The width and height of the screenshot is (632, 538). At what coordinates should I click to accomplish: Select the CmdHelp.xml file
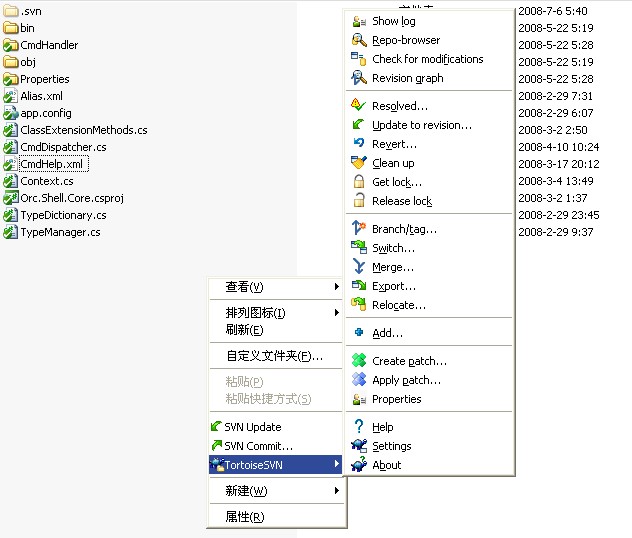click(52, 164)
